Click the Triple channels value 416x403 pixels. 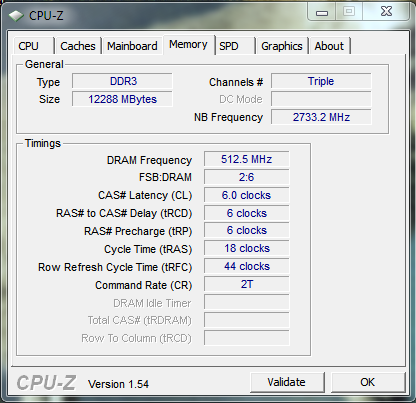pyautogui.click(x=321, y=81)
